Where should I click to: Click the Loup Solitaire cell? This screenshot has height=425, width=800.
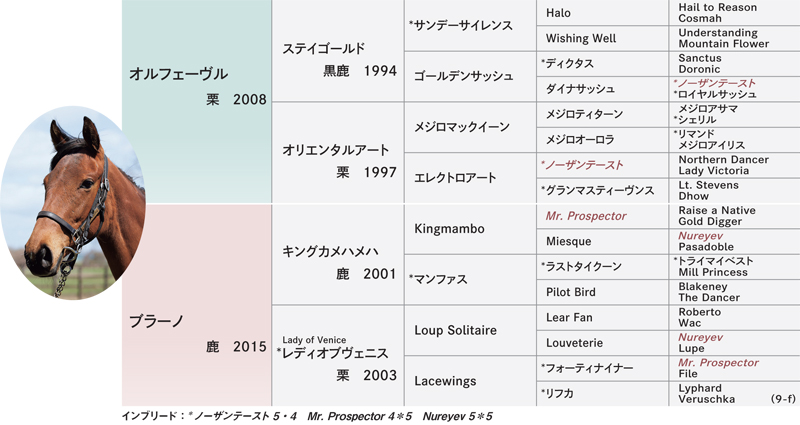click(x=470, y=331)
